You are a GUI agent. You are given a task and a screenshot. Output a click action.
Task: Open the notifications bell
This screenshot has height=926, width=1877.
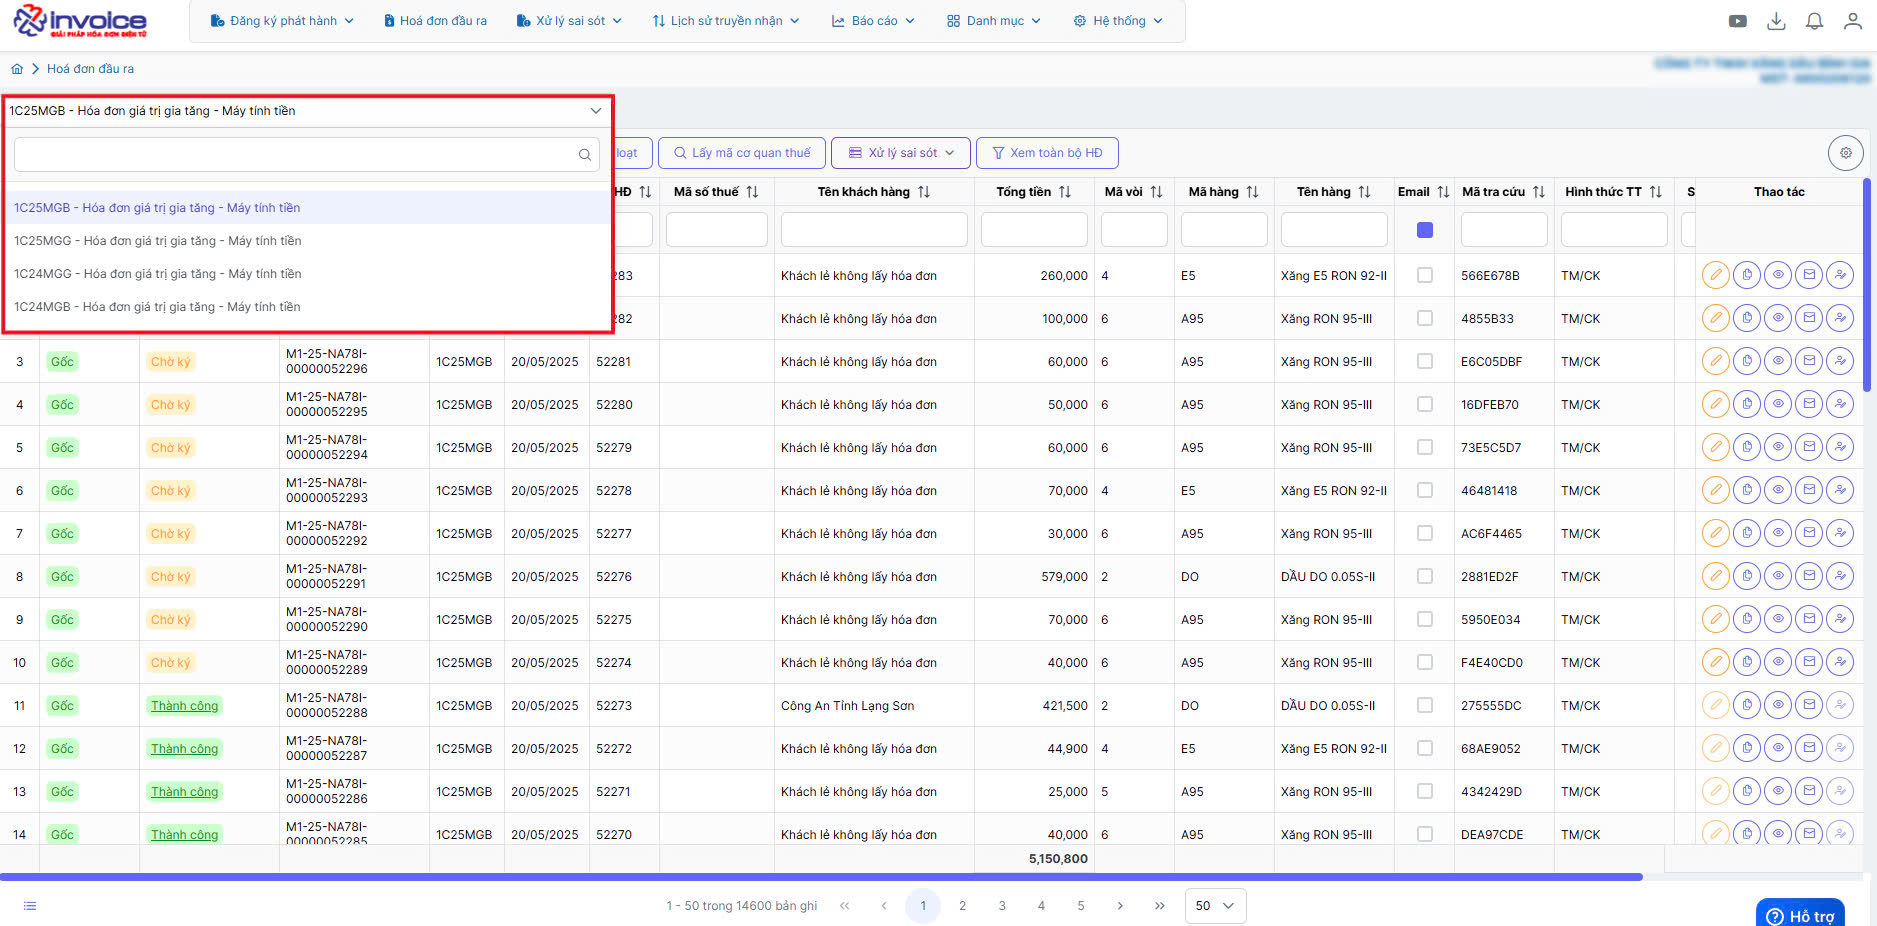[1814, 21]
